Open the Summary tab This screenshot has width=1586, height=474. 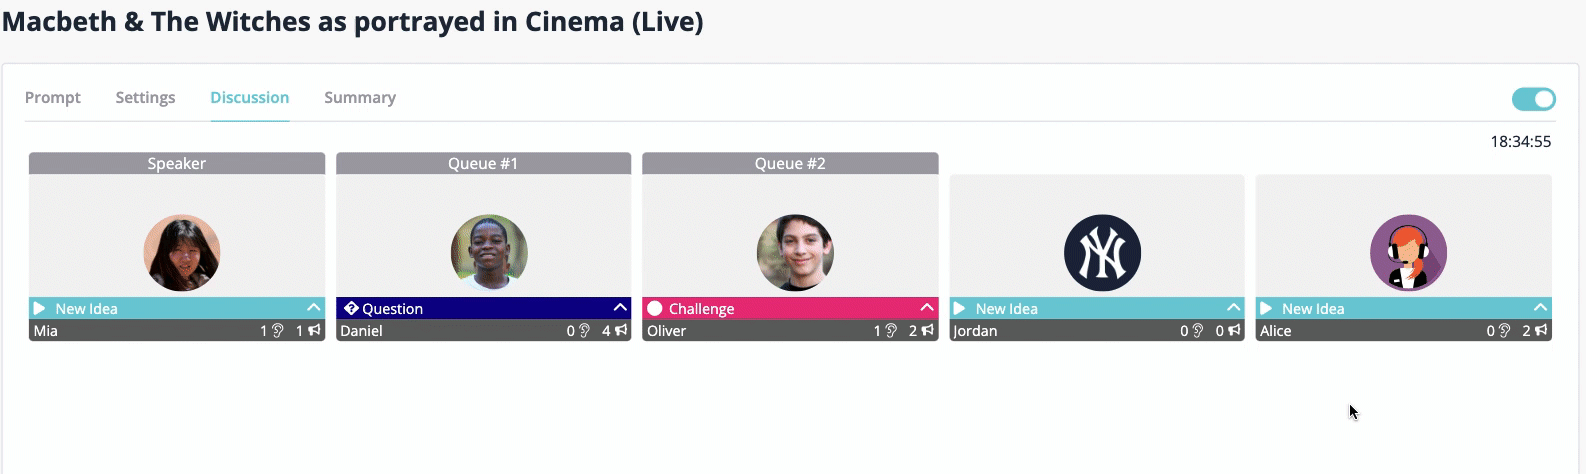coord(360,97)
